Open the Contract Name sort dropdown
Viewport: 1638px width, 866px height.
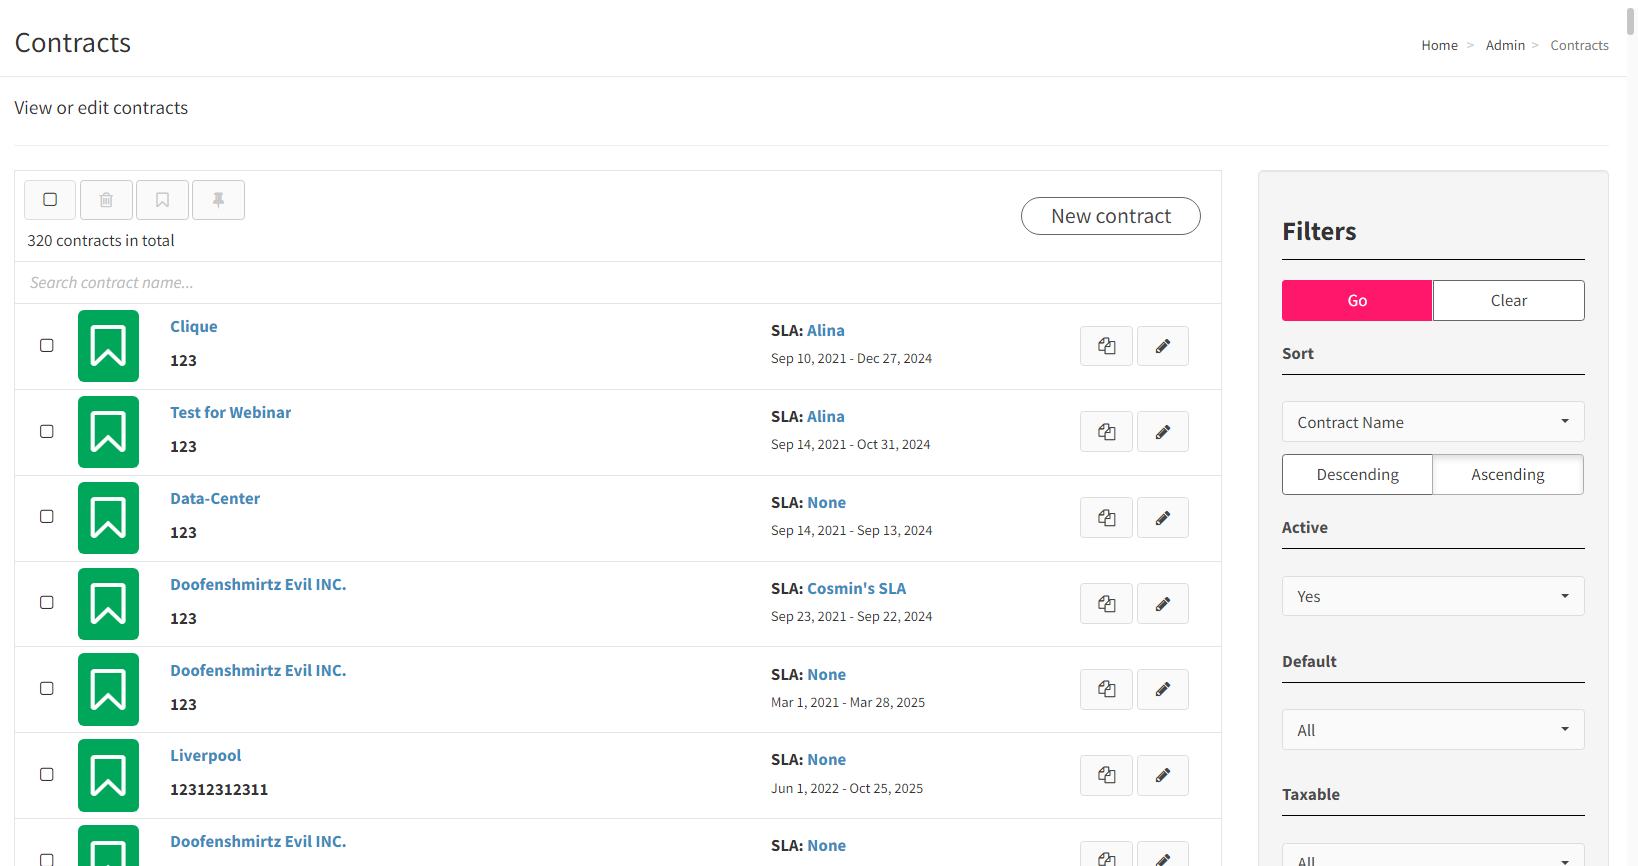1433,422
